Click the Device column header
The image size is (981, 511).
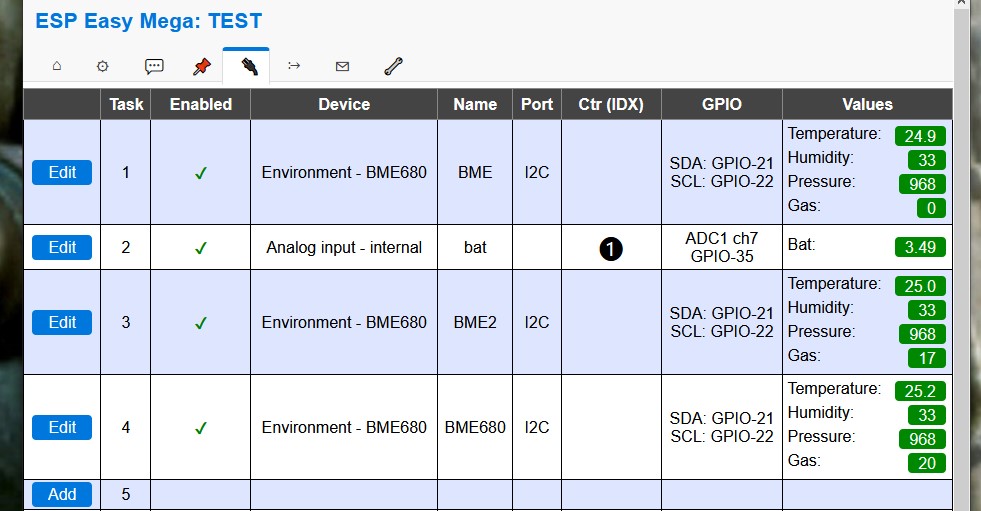coord(344,104)
